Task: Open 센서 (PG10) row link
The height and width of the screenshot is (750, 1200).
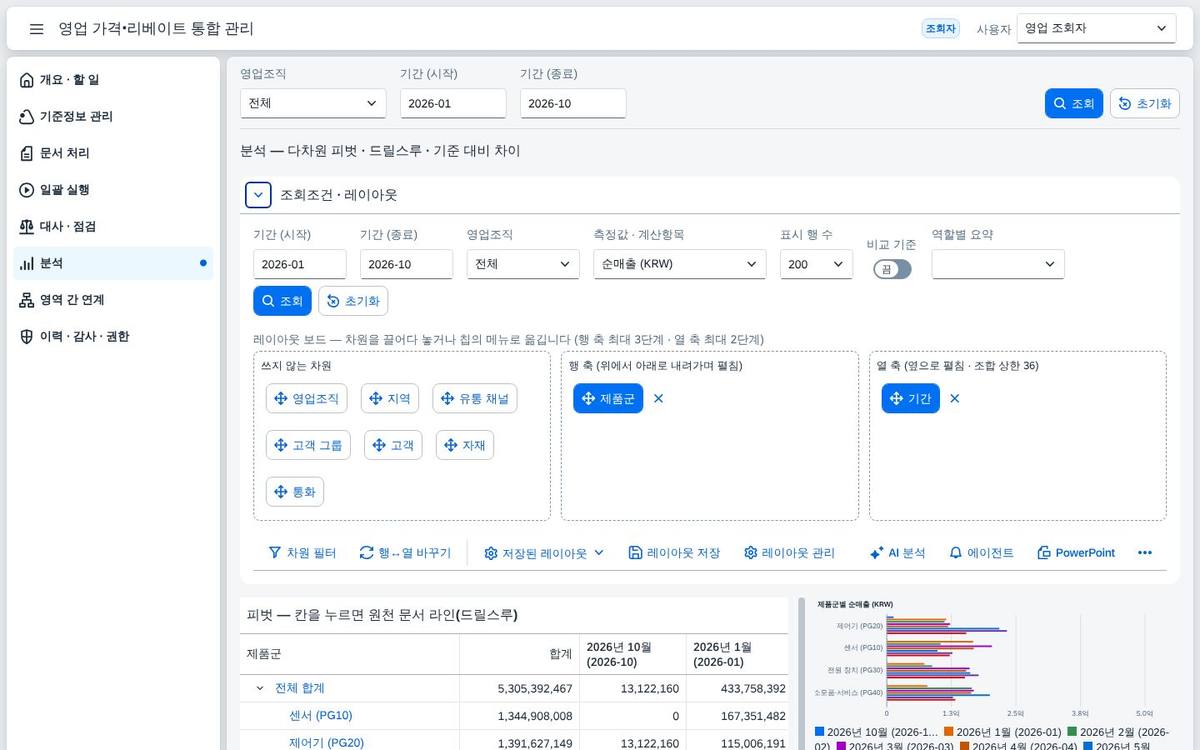Action: coord(320,716)
